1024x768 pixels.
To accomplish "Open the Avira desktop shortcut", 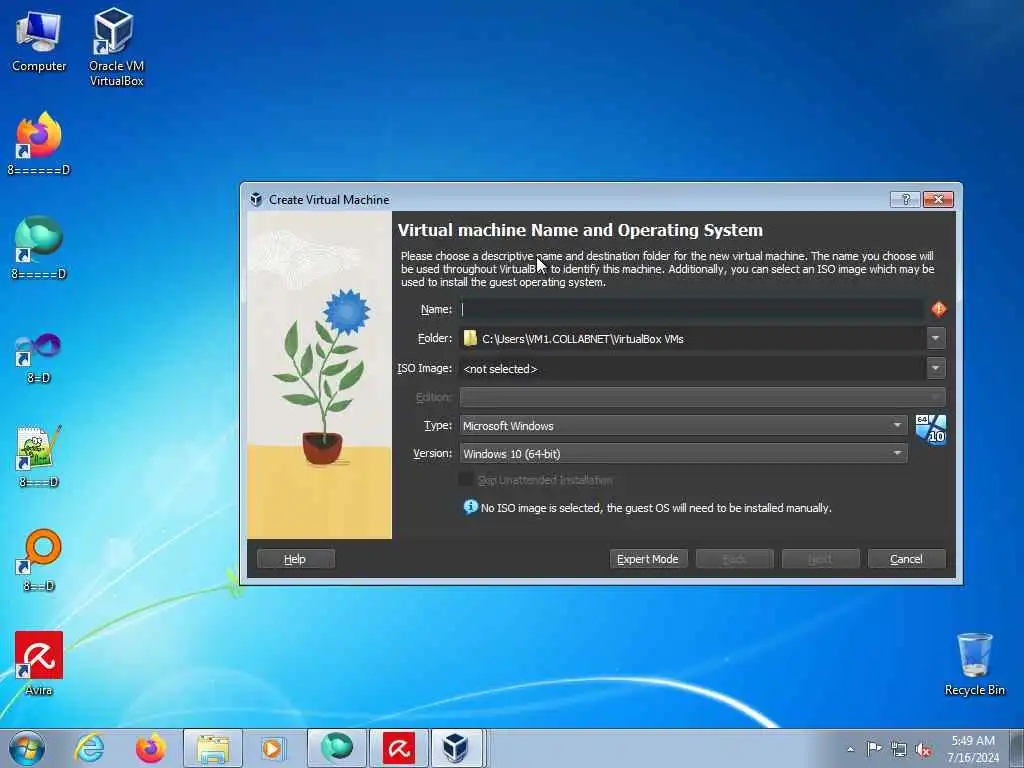I will click(39, 662).
